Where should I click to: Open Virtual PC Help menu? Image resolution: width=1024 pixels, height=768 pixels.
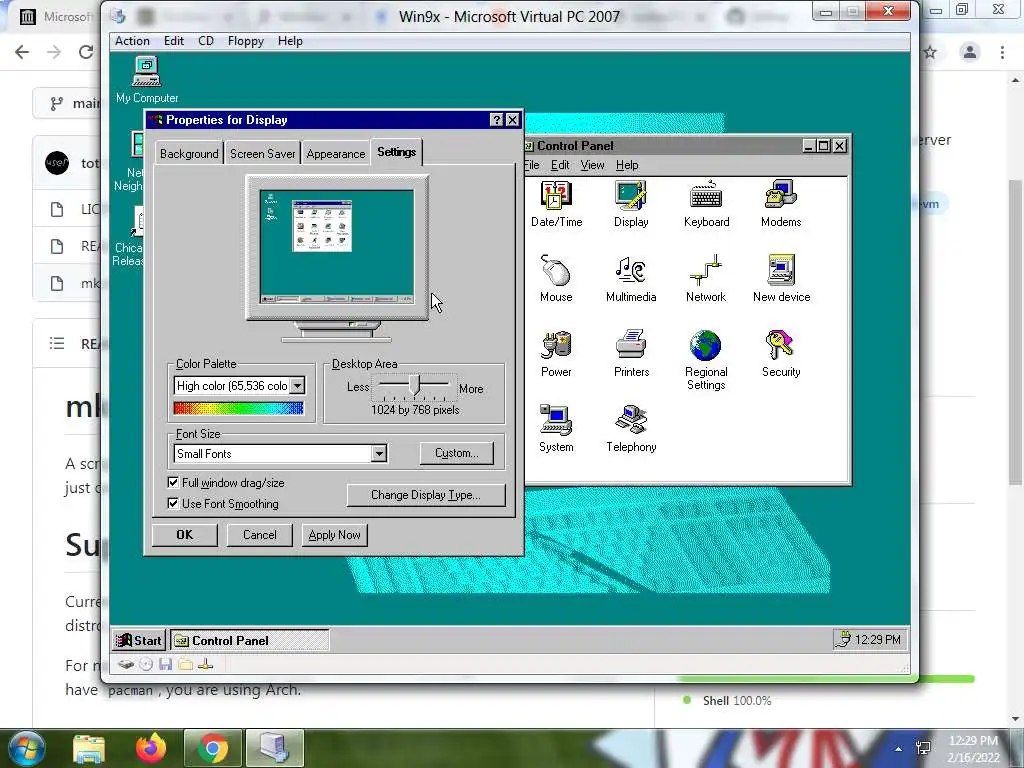pos(290,41)
